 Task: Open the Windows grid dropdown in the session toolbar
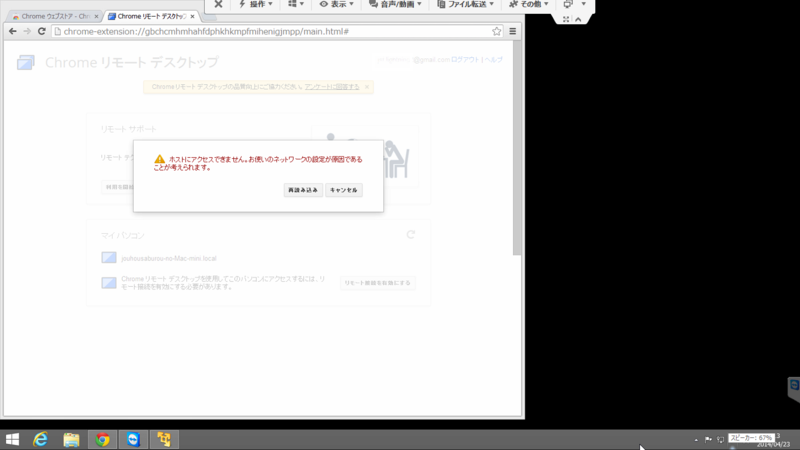click(296, 4)
